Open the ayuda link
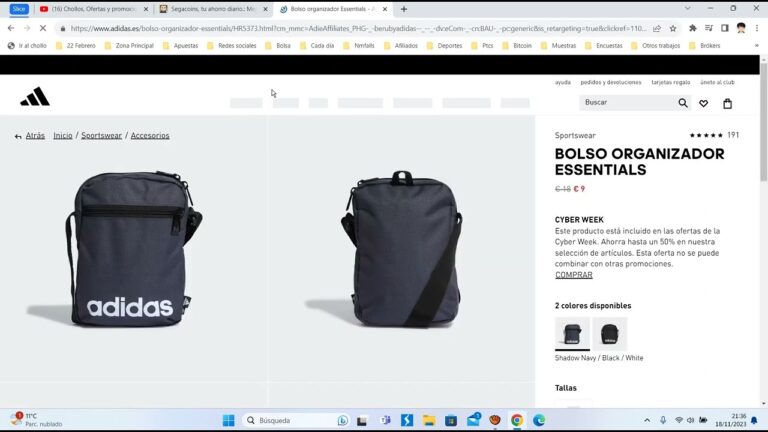The height and width of the screenshot is (432, 768). pos(563,82)
